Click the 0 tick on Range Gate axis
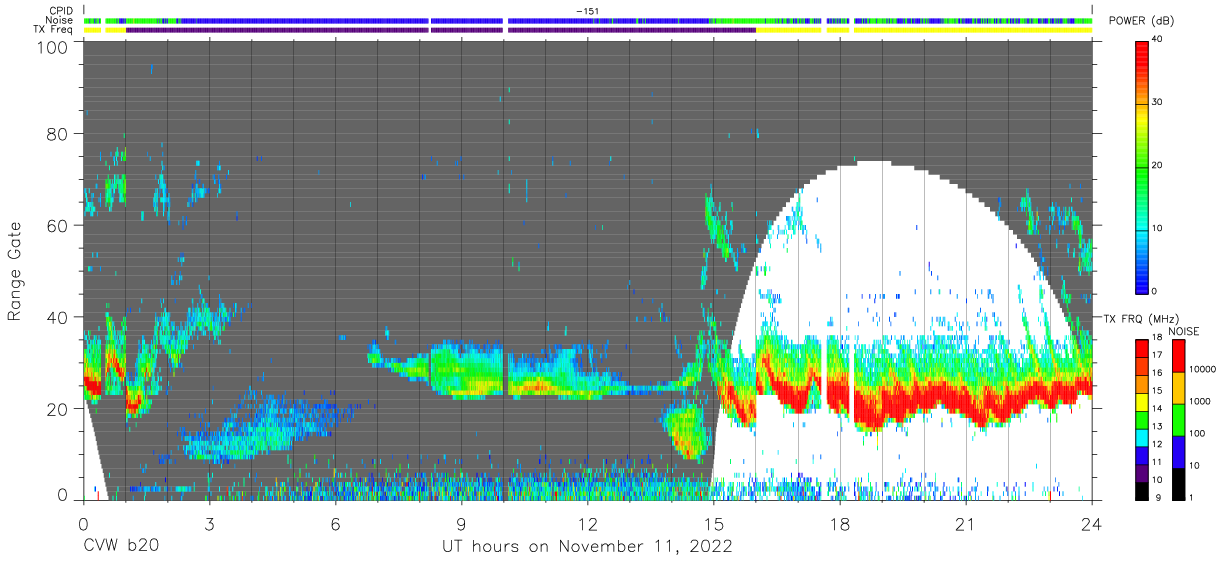1228x567 pixels. coord(65,494)
